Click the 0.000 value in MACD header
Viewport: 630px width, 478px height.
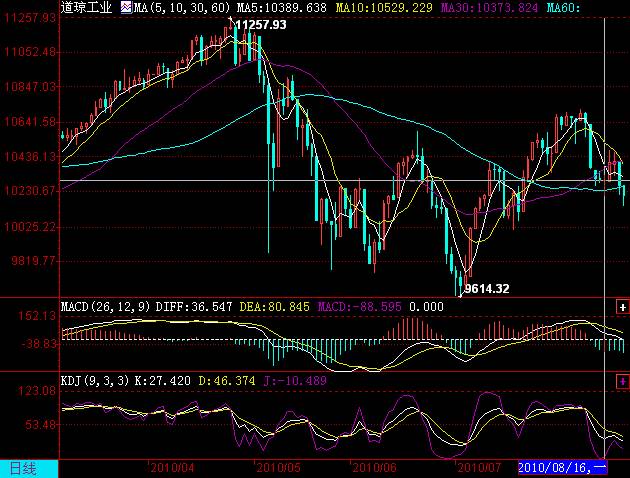click(x=426, y=307)
